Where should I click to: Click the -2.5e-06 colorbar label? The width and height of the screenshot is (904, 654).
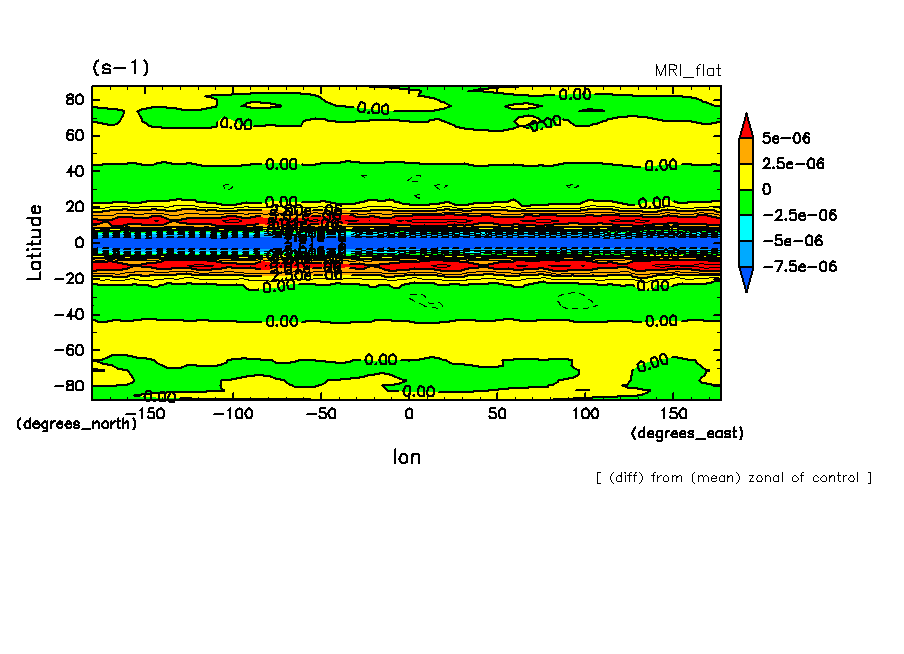pyautogui.click(x=799, y=215)
